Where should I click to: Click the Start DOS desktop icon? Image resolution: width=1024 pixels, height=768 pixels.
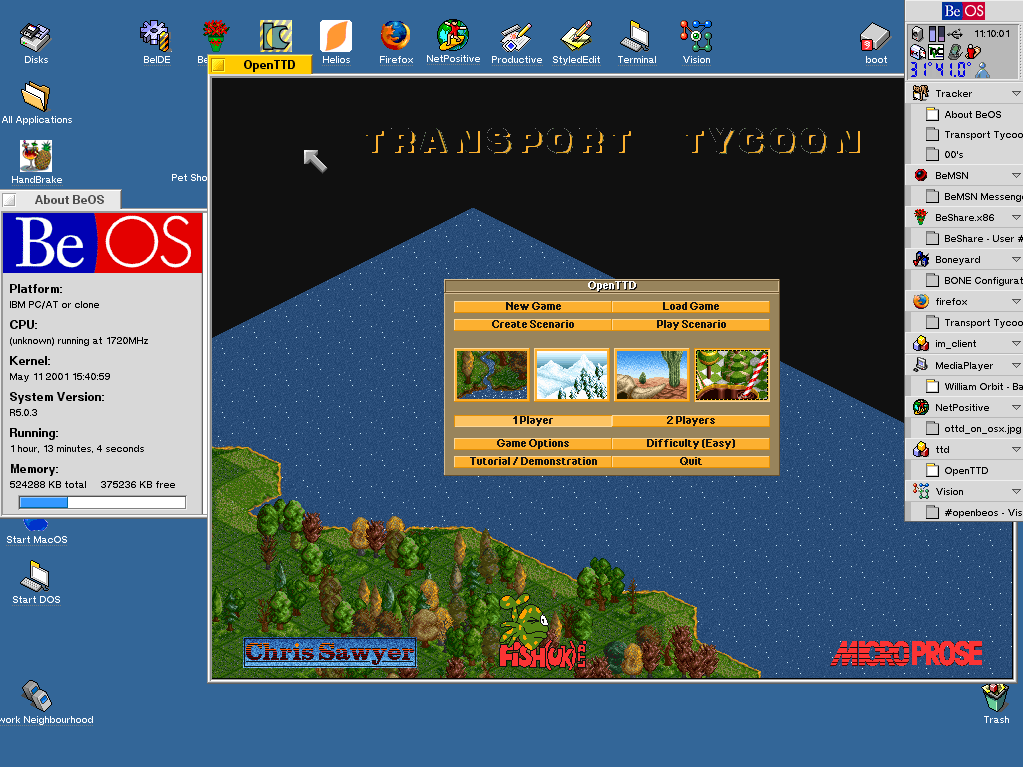36,583
